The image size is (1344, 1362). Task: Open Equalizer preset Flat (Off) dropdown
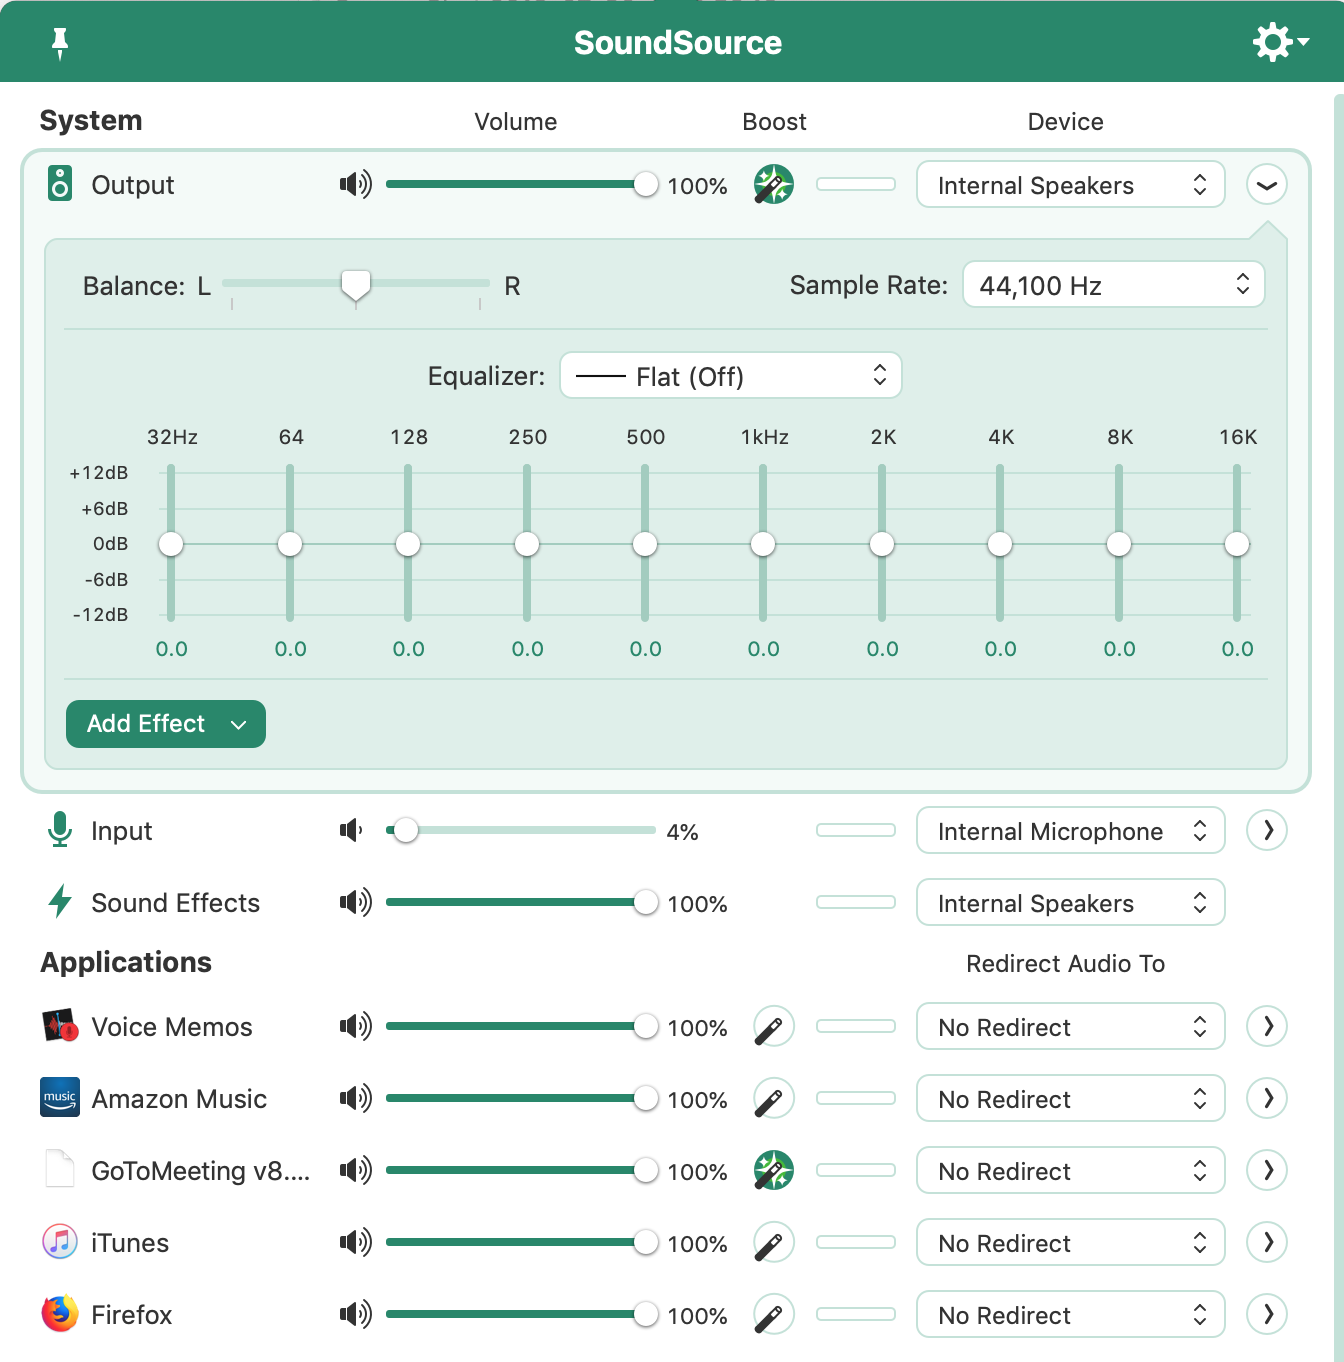[731, 376]
